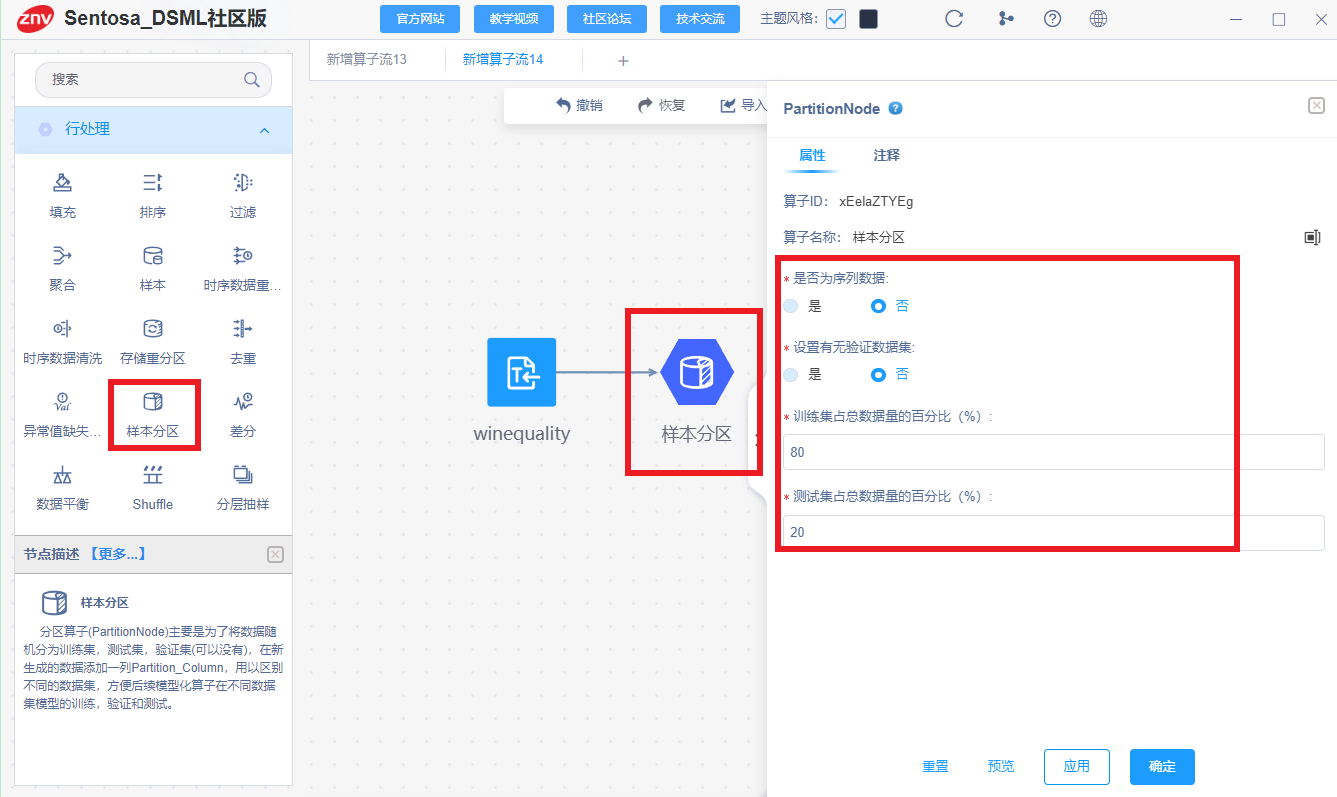Switch to the 新增算子流13 tab
The width and height of the screenshot is (1337, 797).
point(367,59)
